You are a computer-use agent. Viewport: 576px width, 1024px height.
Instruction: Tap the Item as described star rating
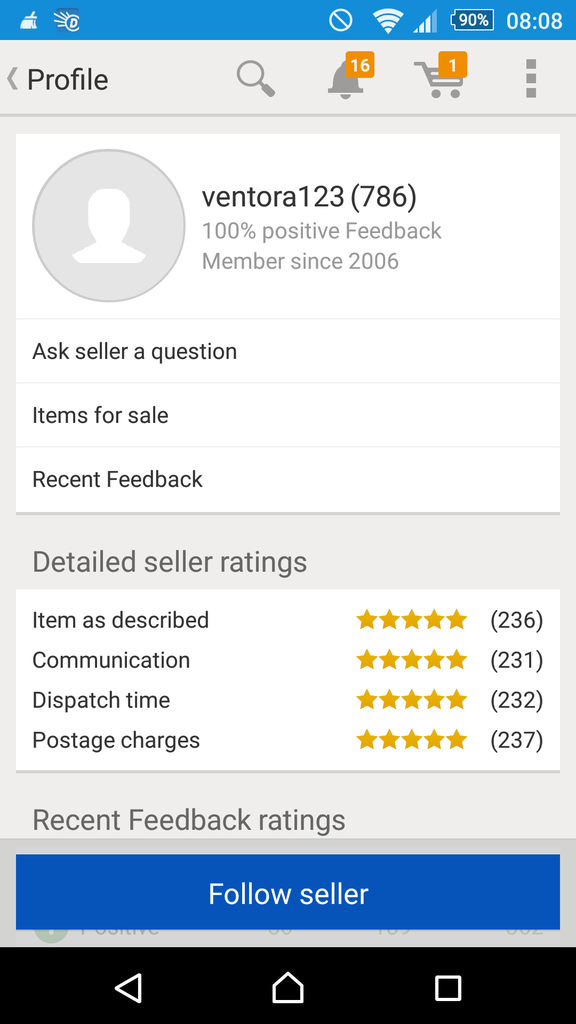click(x=411, y=620)
